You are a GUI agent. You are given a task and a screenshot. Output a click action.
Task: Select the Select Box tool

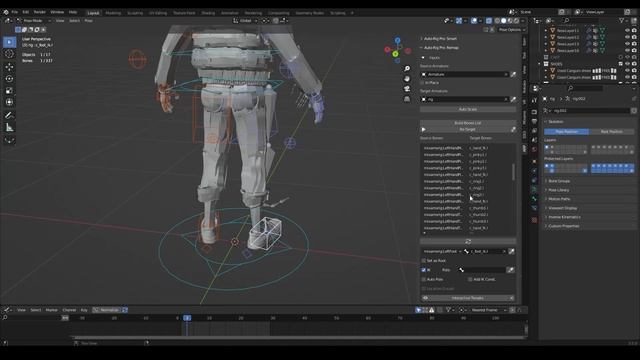pyautogui.click(x=9, y=42)
